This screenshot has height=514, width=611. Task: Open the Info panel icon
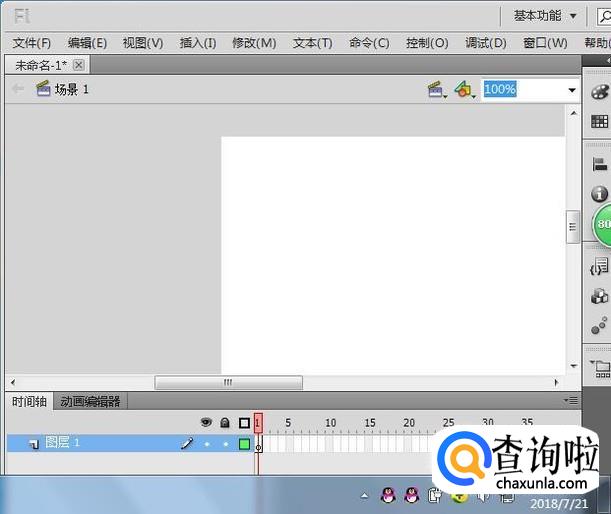pos(600,194)
